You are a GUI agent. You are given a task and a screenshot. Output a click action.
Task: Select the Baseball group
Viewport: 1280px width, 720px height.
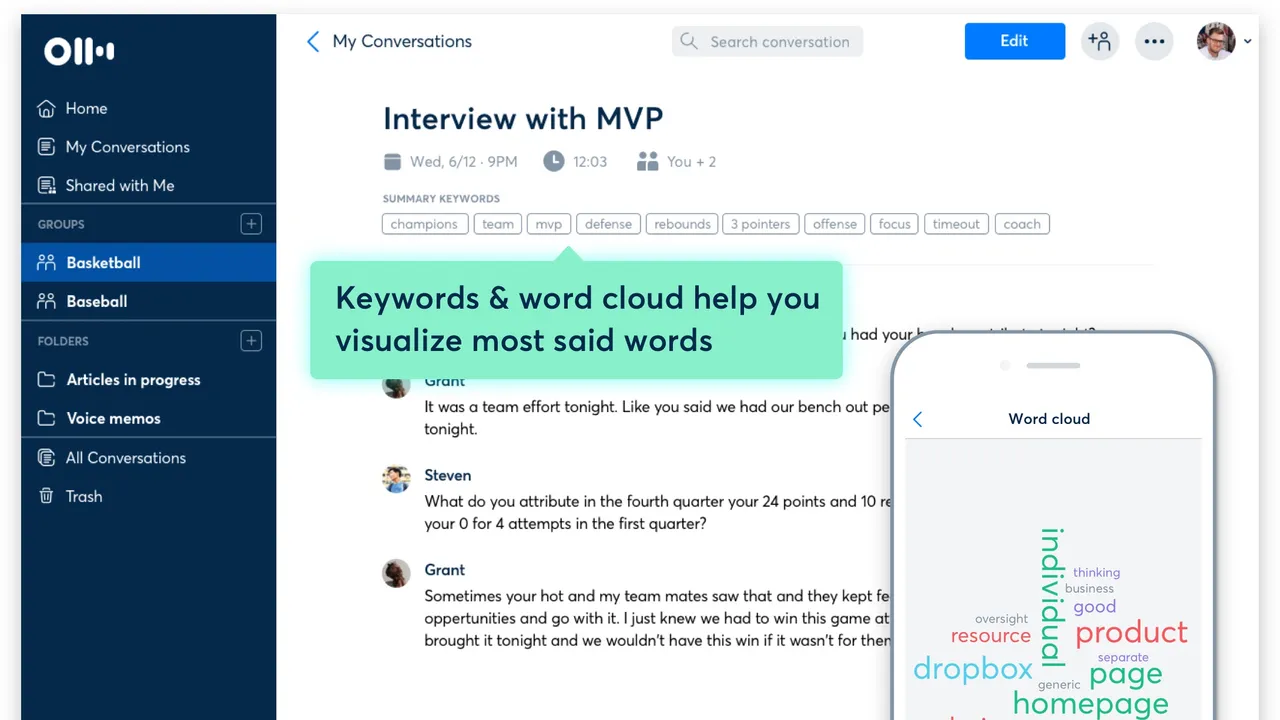click(x=148, y=301)
